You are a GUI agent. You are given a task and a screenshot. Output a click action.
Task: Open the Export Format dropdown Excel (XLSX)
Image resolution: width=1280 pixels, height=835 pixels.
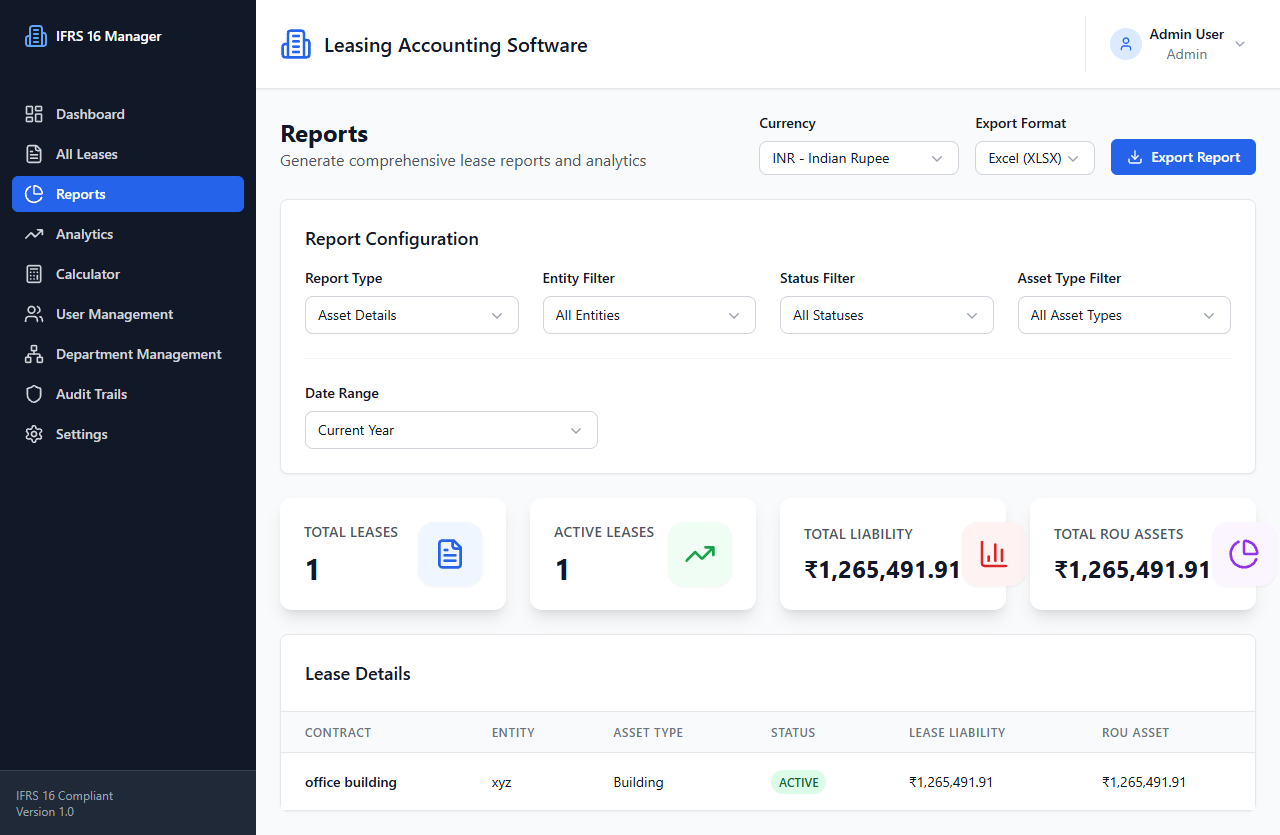[x=1035, y=158]
